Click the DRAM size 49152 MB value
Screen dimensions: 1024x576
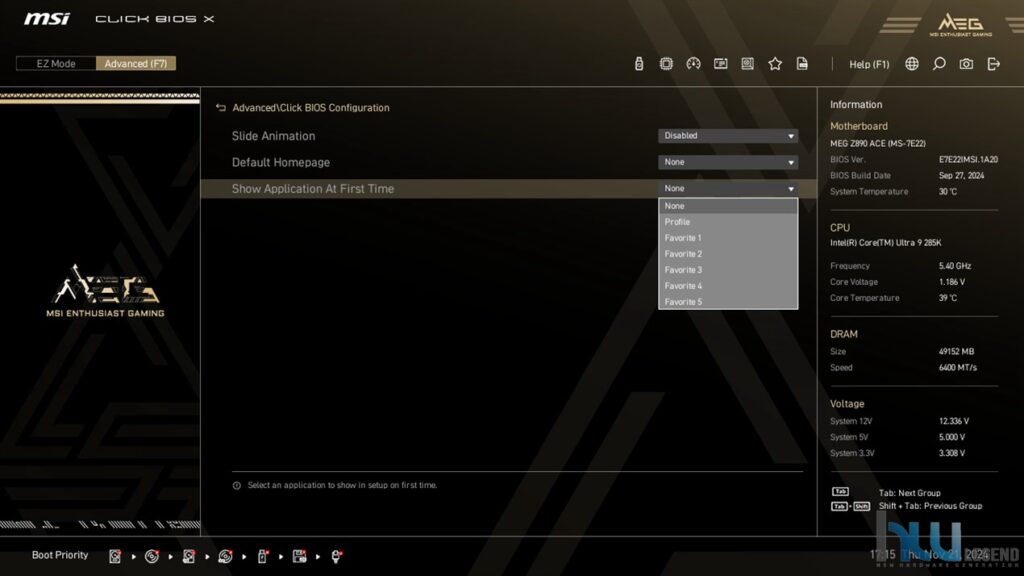[956, 351]
